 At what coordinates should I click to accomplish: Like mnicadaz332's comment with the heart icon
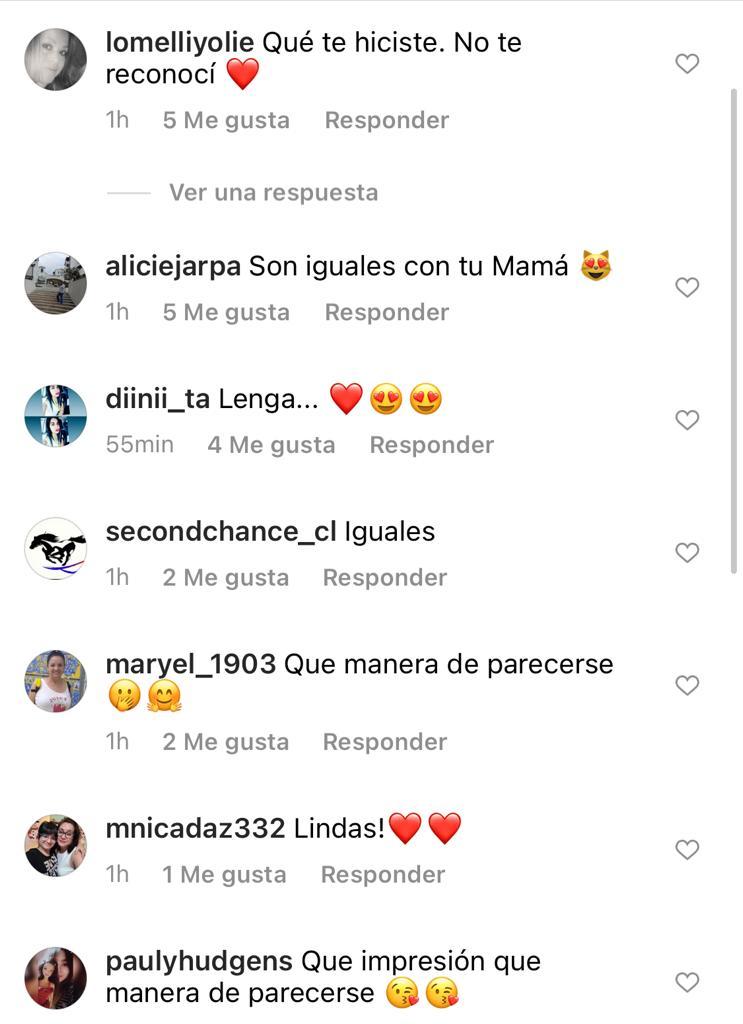tap(687, 849)
